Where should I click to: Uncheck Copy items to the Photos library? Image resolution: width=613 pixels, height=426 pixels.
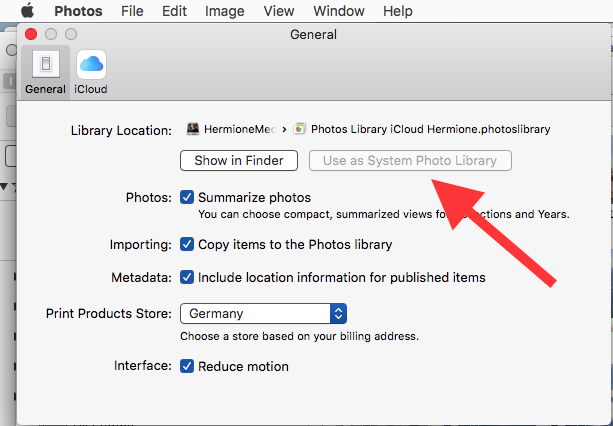tap(187, 244)
